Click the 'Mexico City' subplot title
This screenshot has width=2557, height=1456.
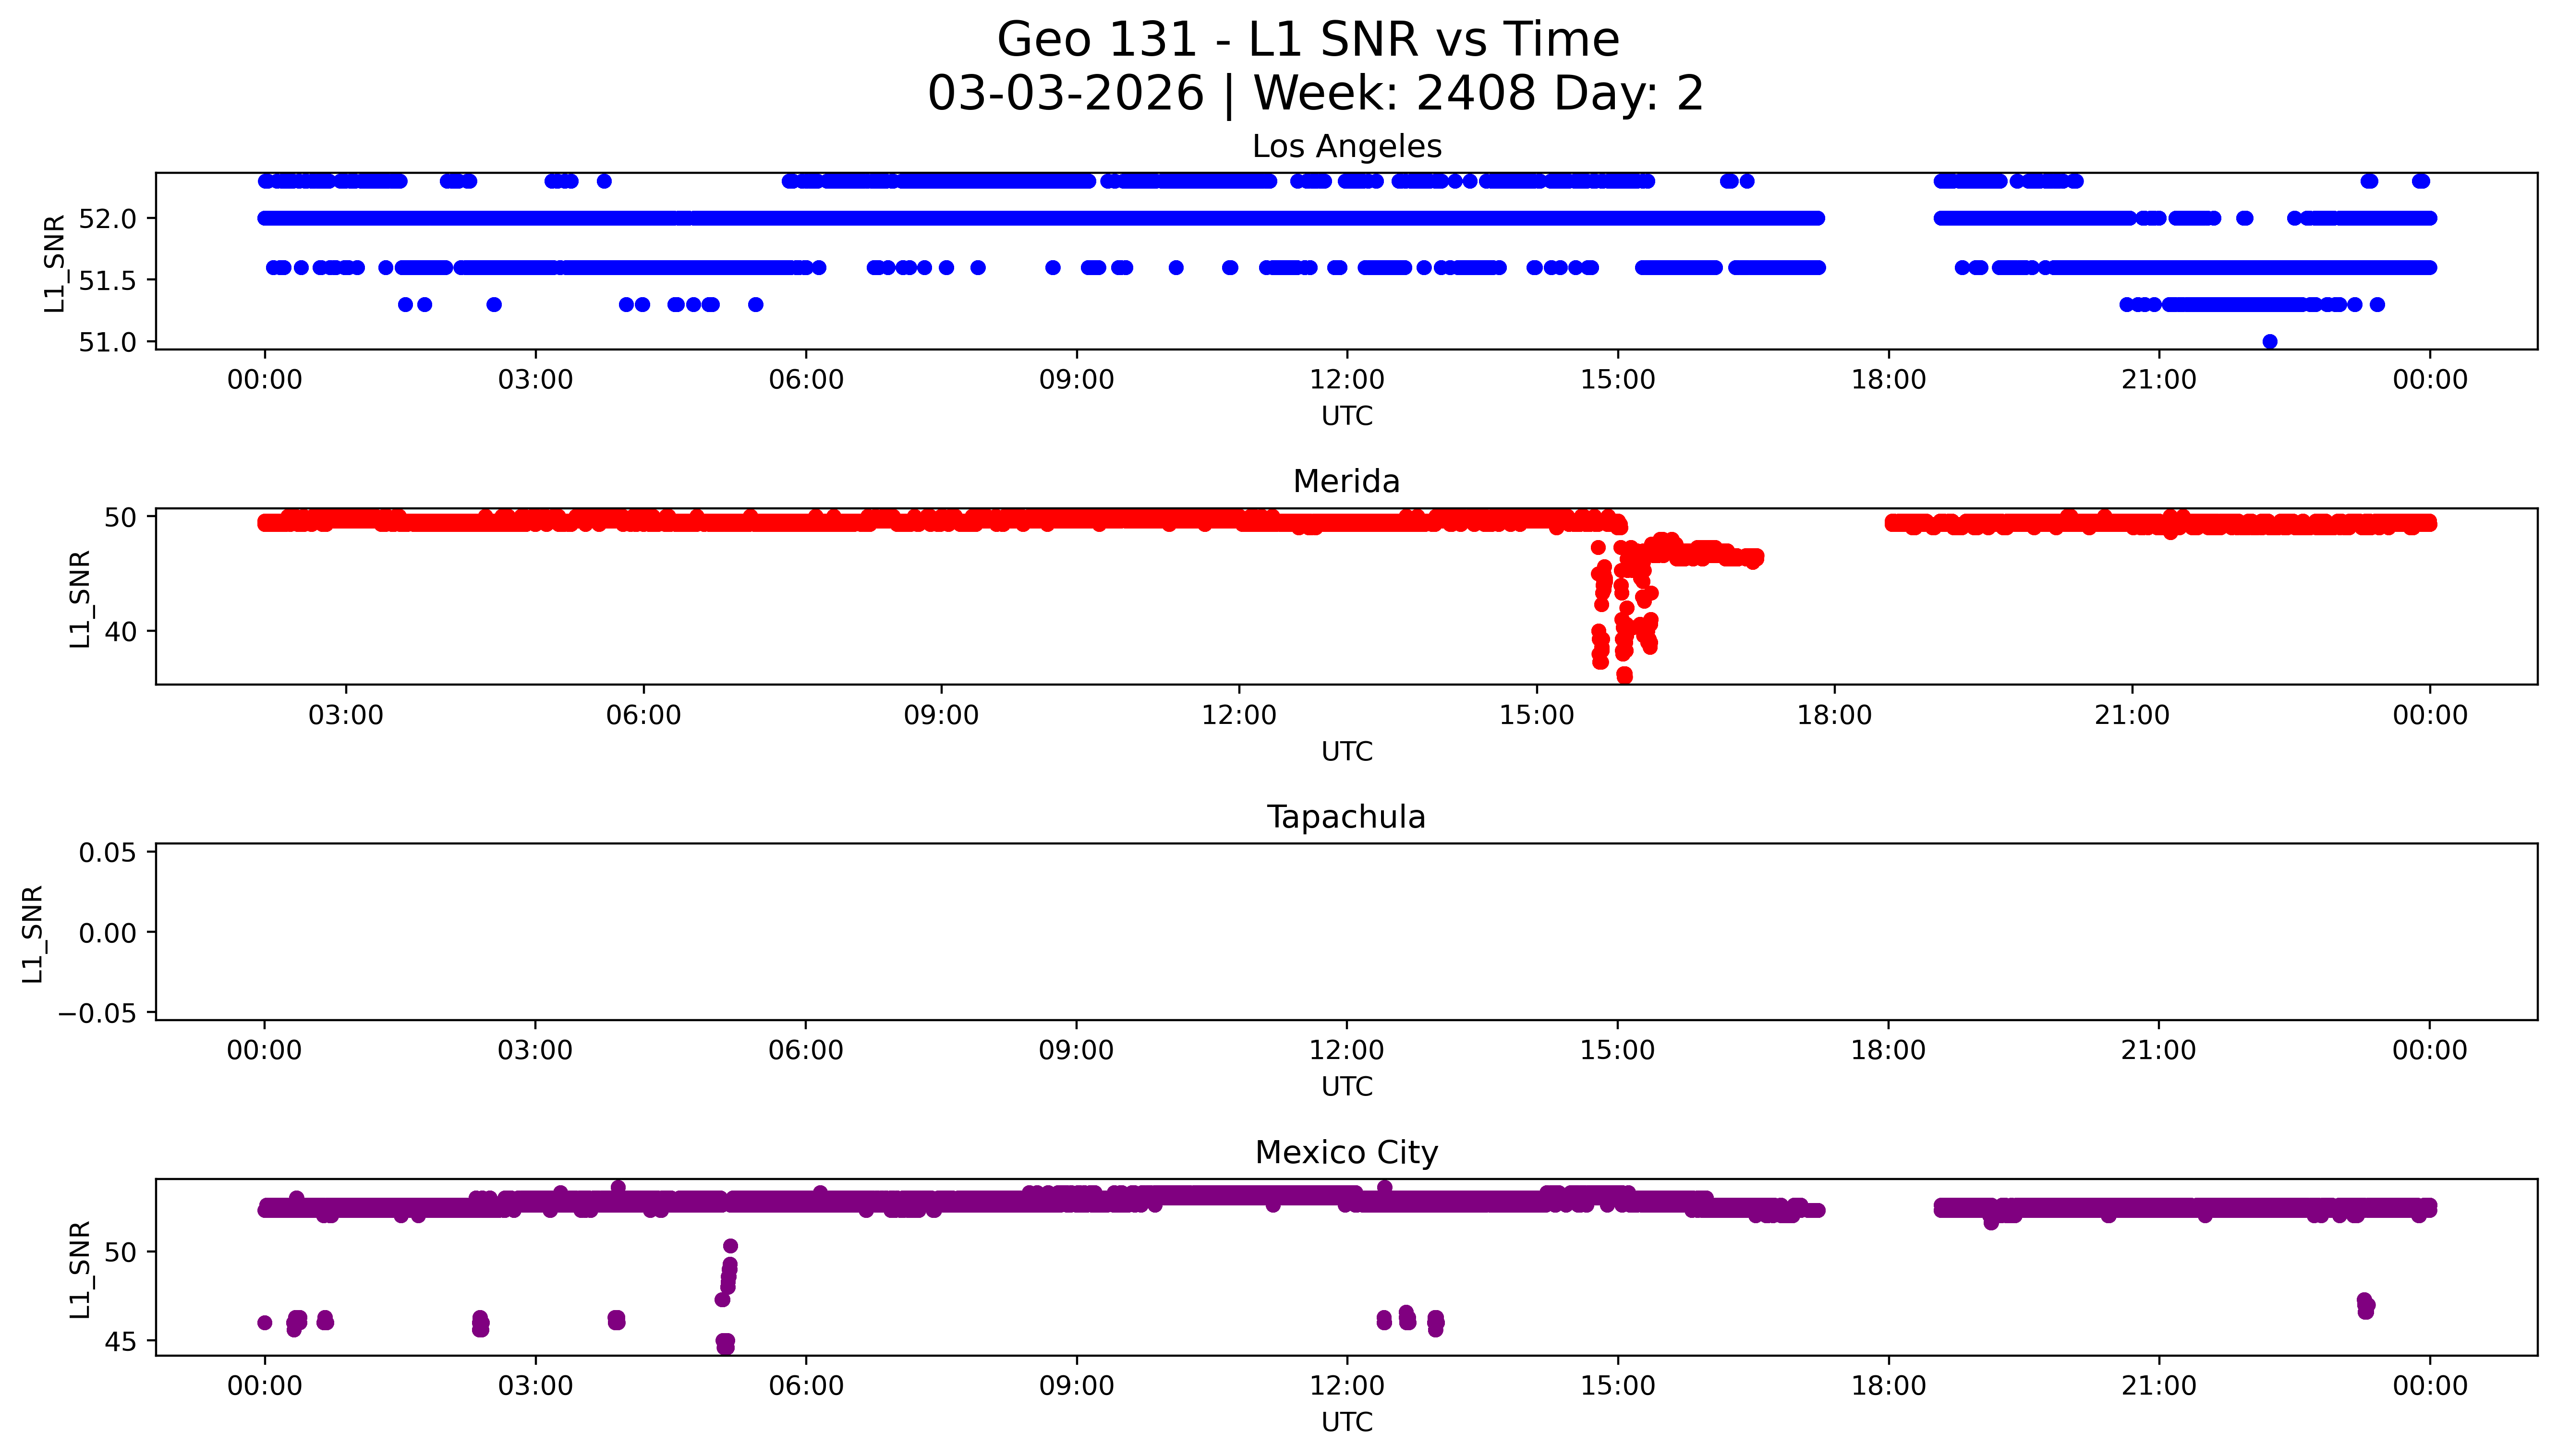click(x=1346, y=1153)
